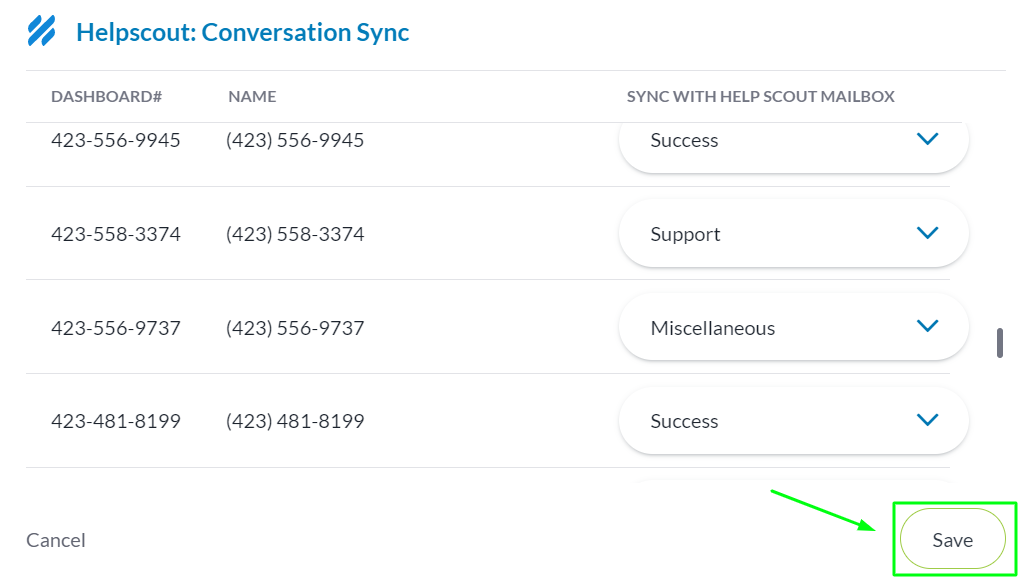Click the name (423) 558-3374
Image resolution: width=1035 pixels, height=588 pixels.
pos(295,234)
